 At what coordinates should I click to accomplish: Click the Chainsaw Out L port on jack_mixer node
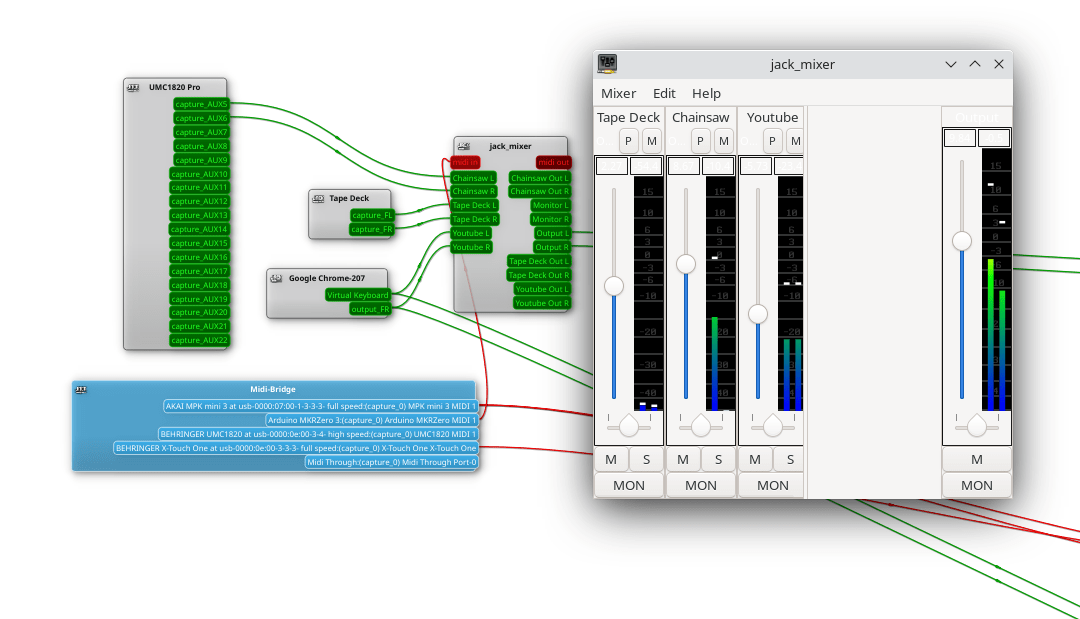click(539, 177)
